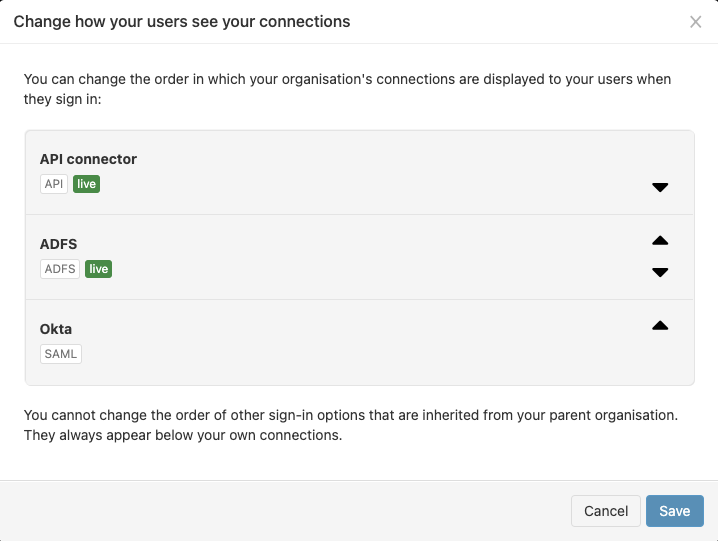Image resolution: width=718 pixels, height=541 pixels.
Task: Click the ADFS type tag badge
Action: pyautogui.click(x=60, y=269)
